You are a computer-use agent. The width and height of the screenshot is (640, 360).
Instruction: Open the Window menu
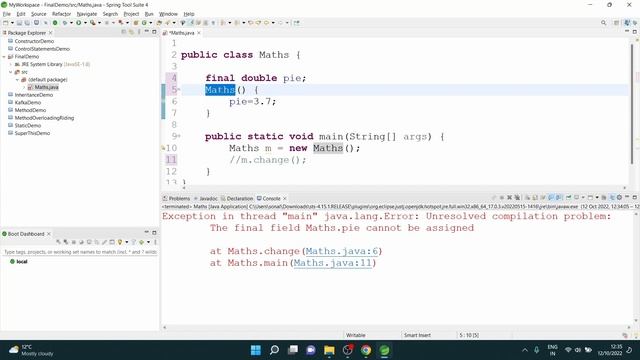click(168, 14)
